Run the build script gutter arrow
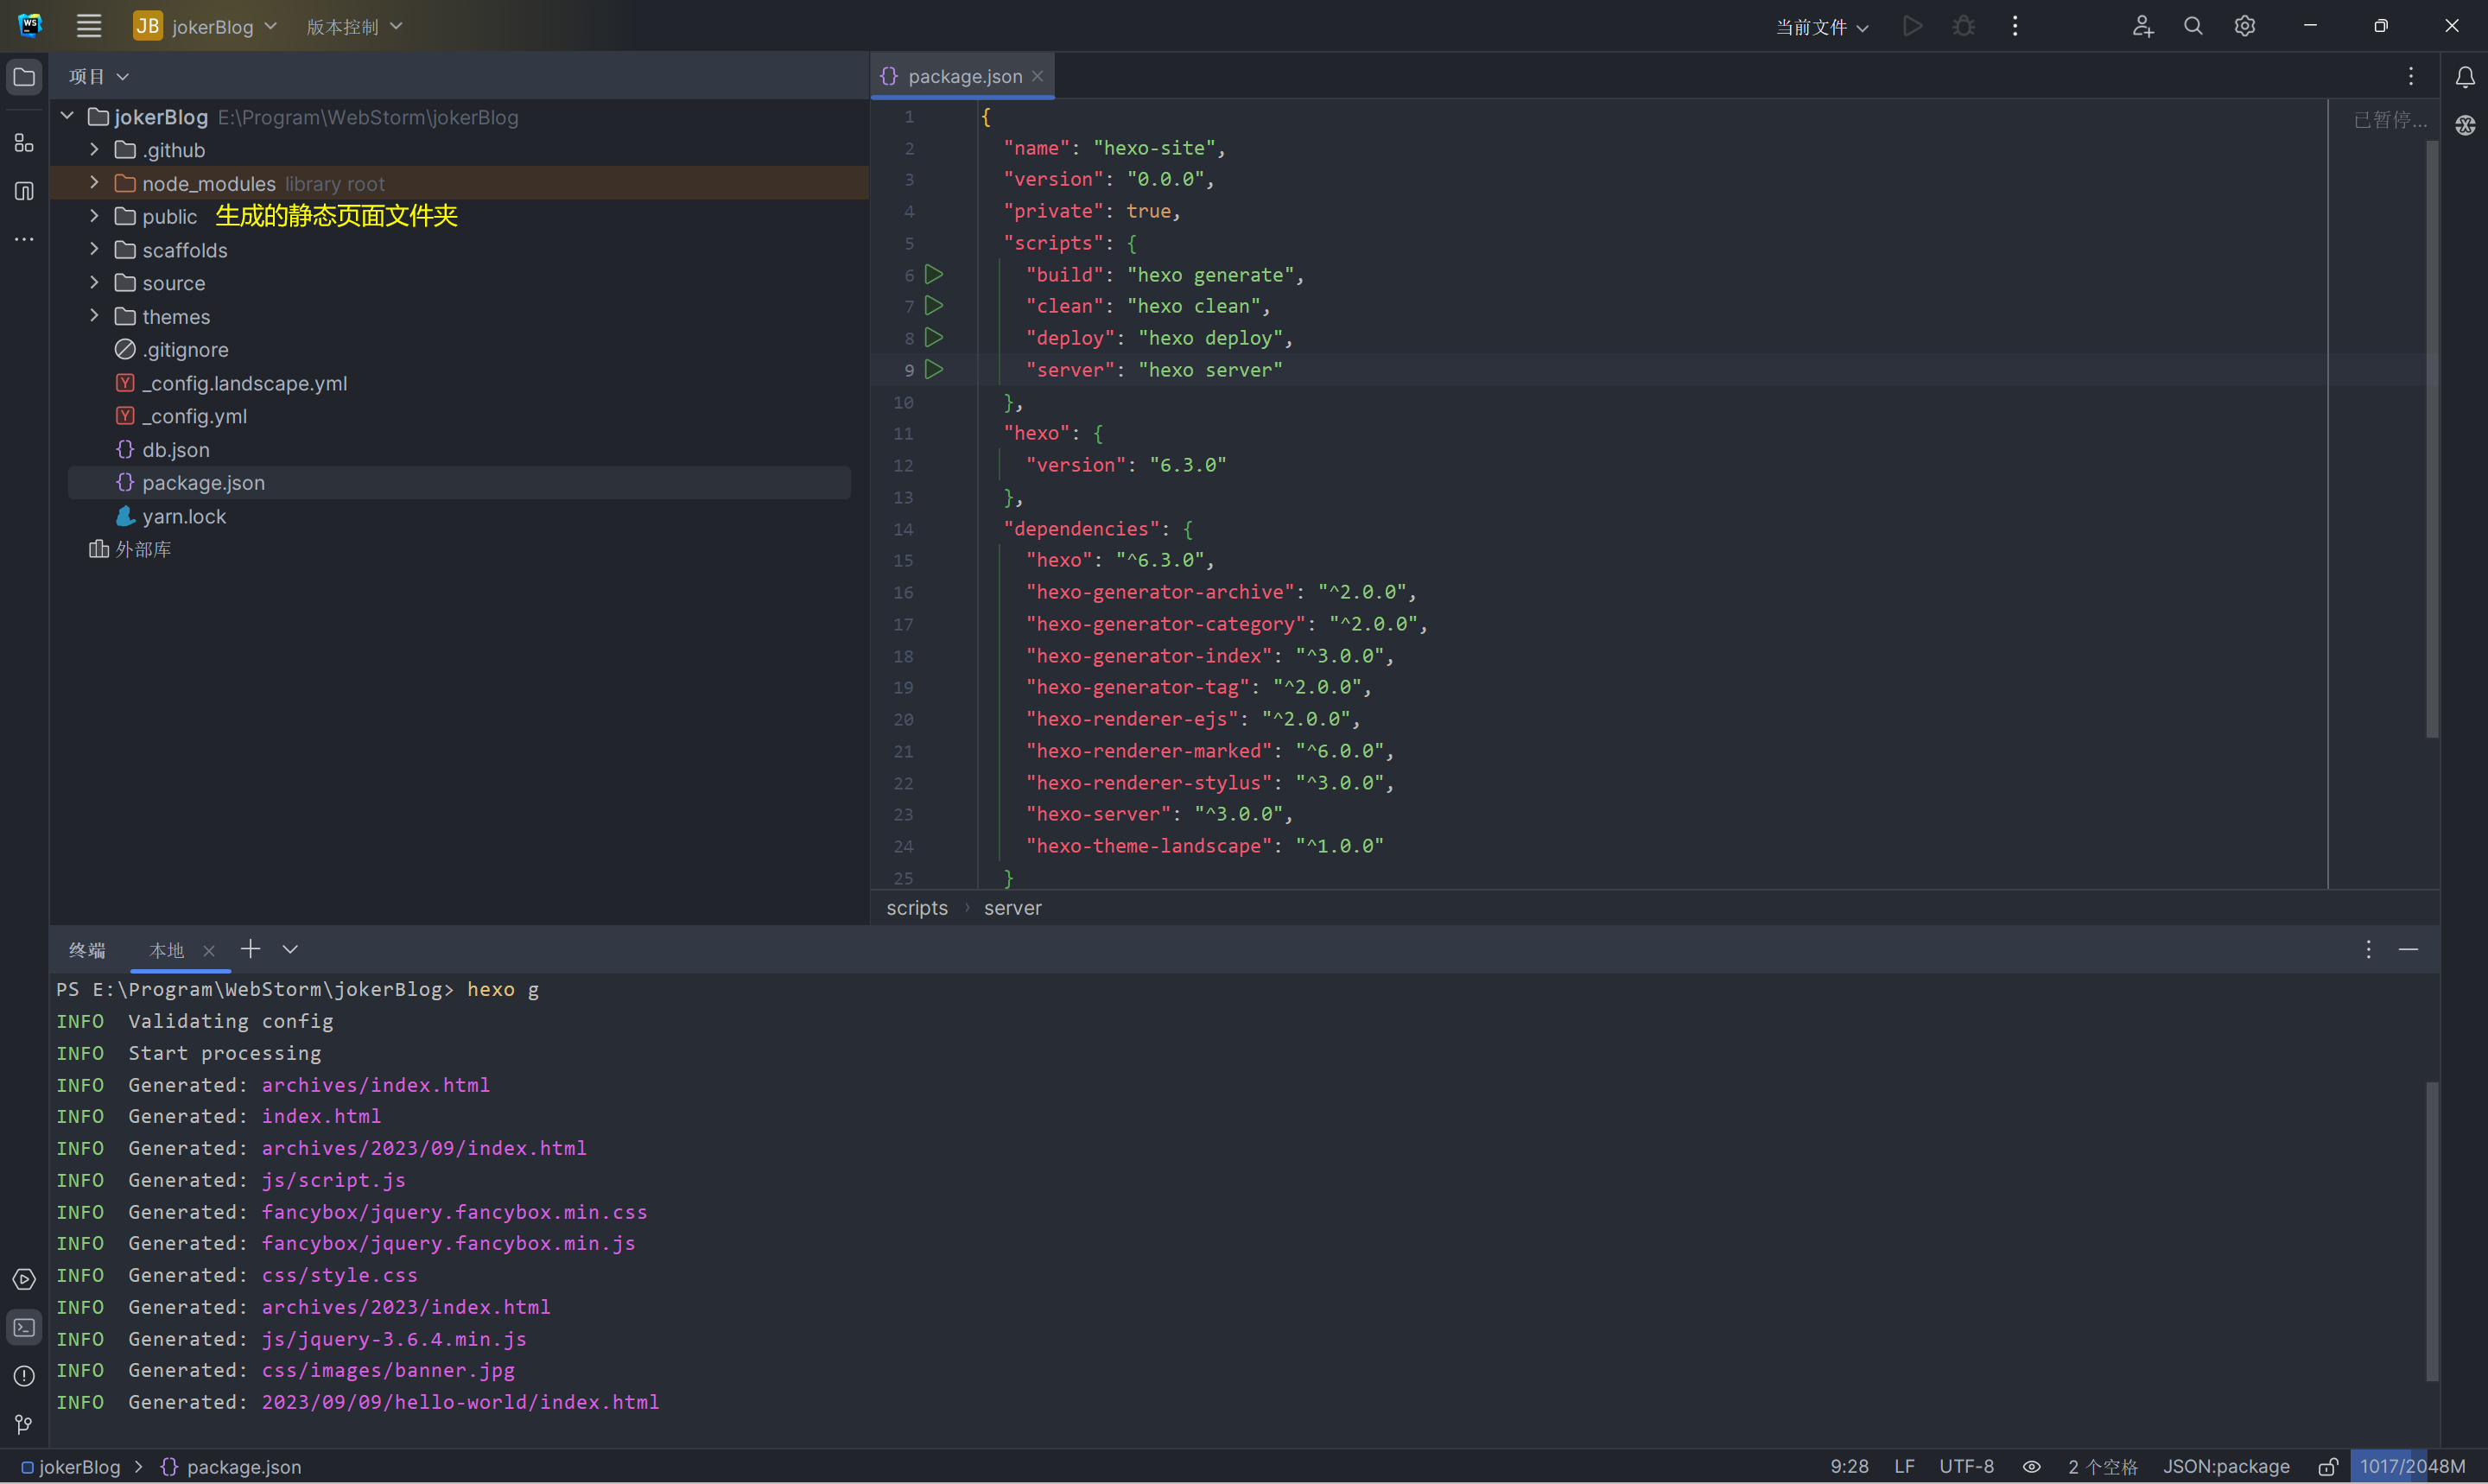The image size is (2488, 1484). point(934,274)
